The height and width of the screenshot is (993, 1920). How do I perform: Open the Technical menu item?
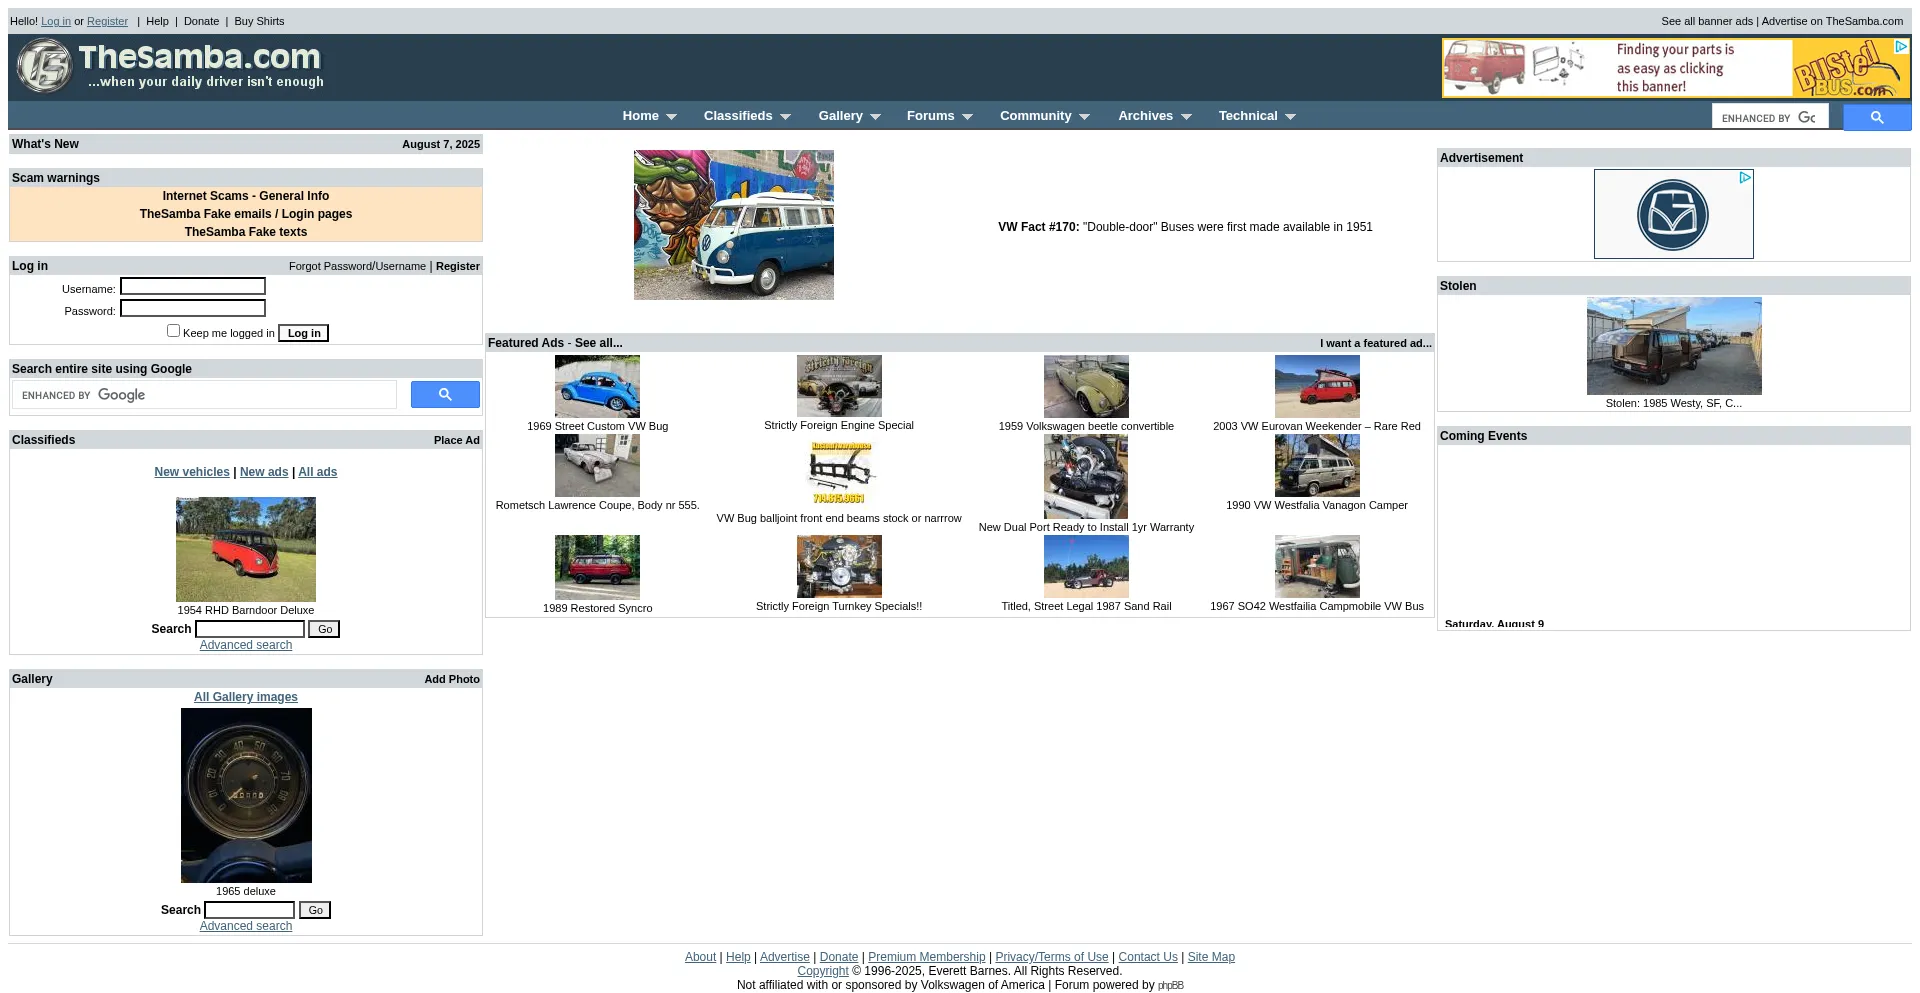[1247, 116]
